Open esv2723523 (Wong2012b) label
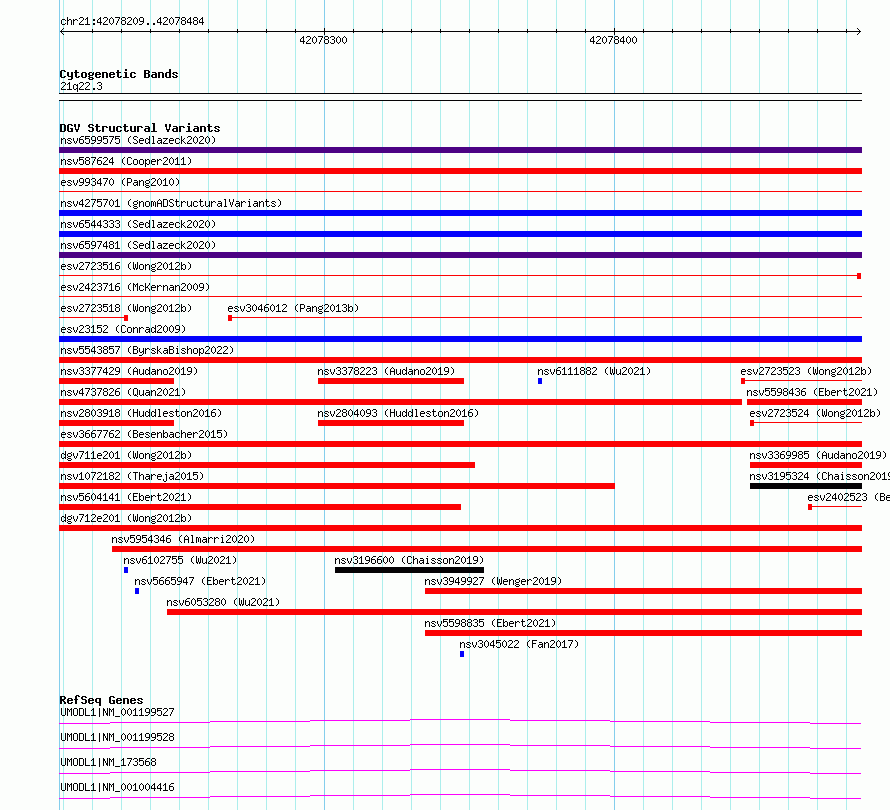 coord(806,371)
